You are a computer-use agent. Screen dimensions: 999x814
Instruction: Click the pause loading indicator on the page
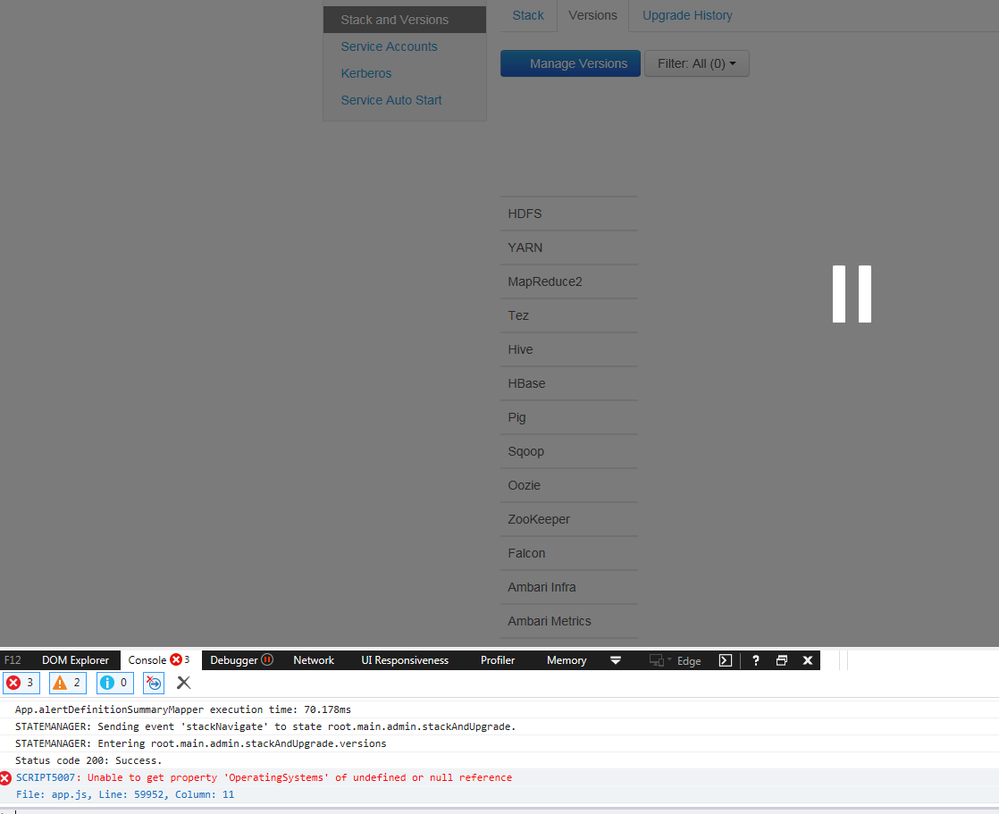click(851, 294)
